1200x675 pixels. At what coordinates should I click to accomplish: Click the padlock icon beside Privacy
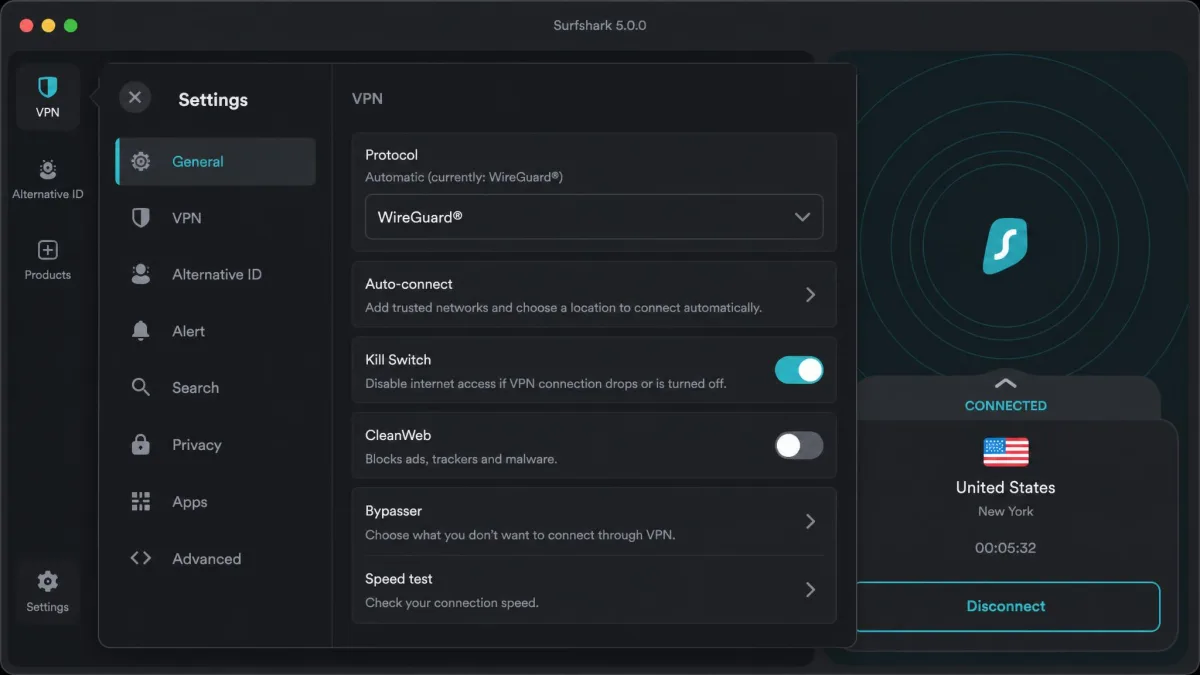point(141,444)
